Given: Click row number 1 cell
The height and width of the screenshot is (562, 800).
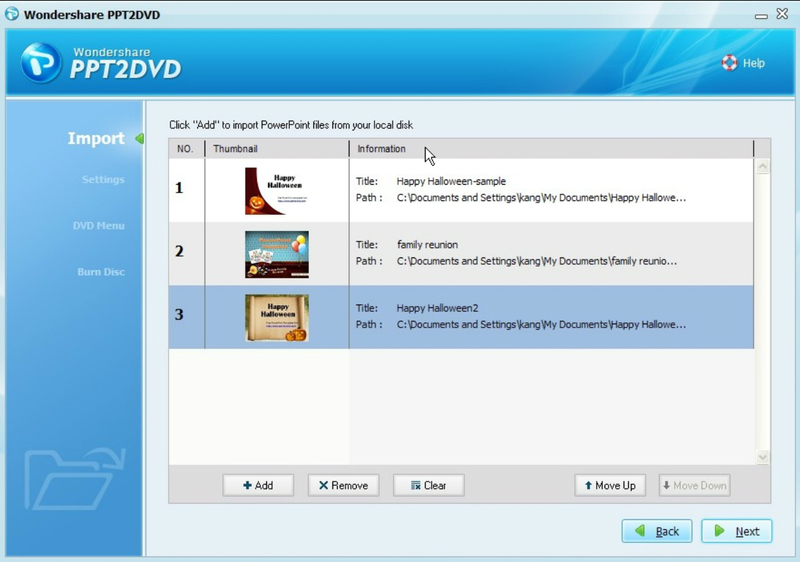Looking at the screenshot, I should click(187, 190).
